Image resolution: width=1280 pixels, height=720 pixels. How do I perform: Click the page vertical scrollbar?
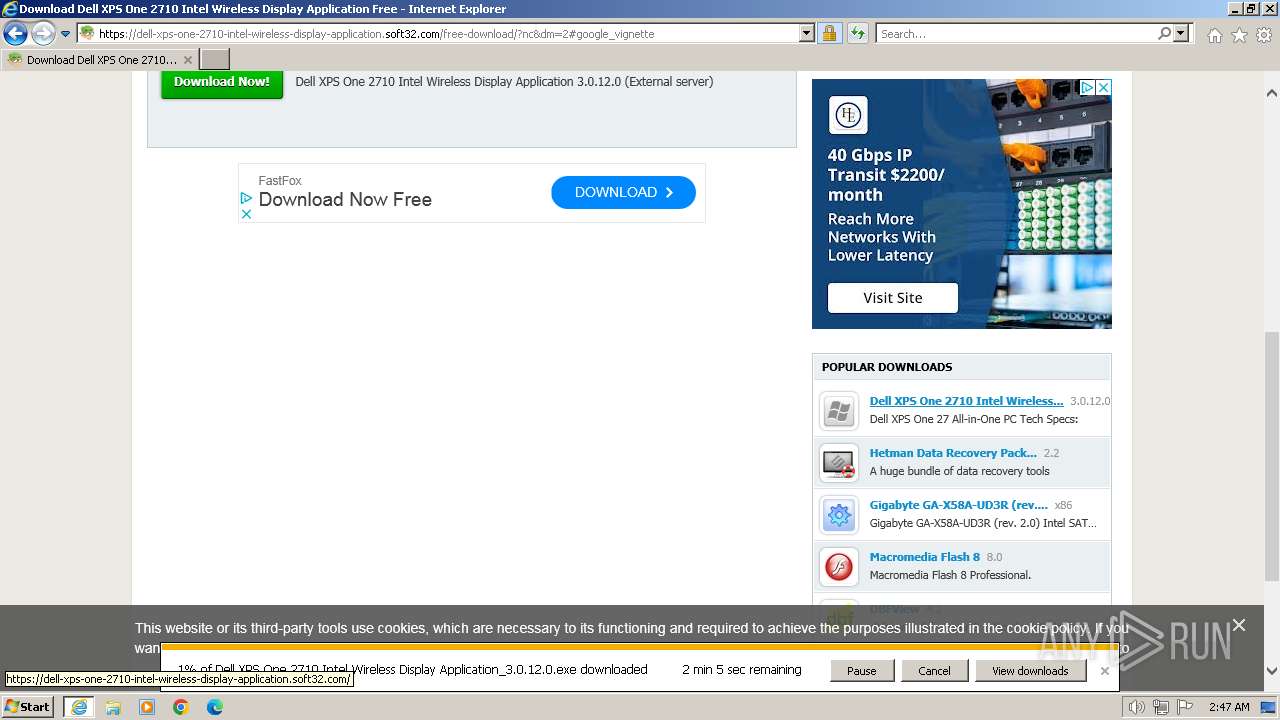[1271, 455]
